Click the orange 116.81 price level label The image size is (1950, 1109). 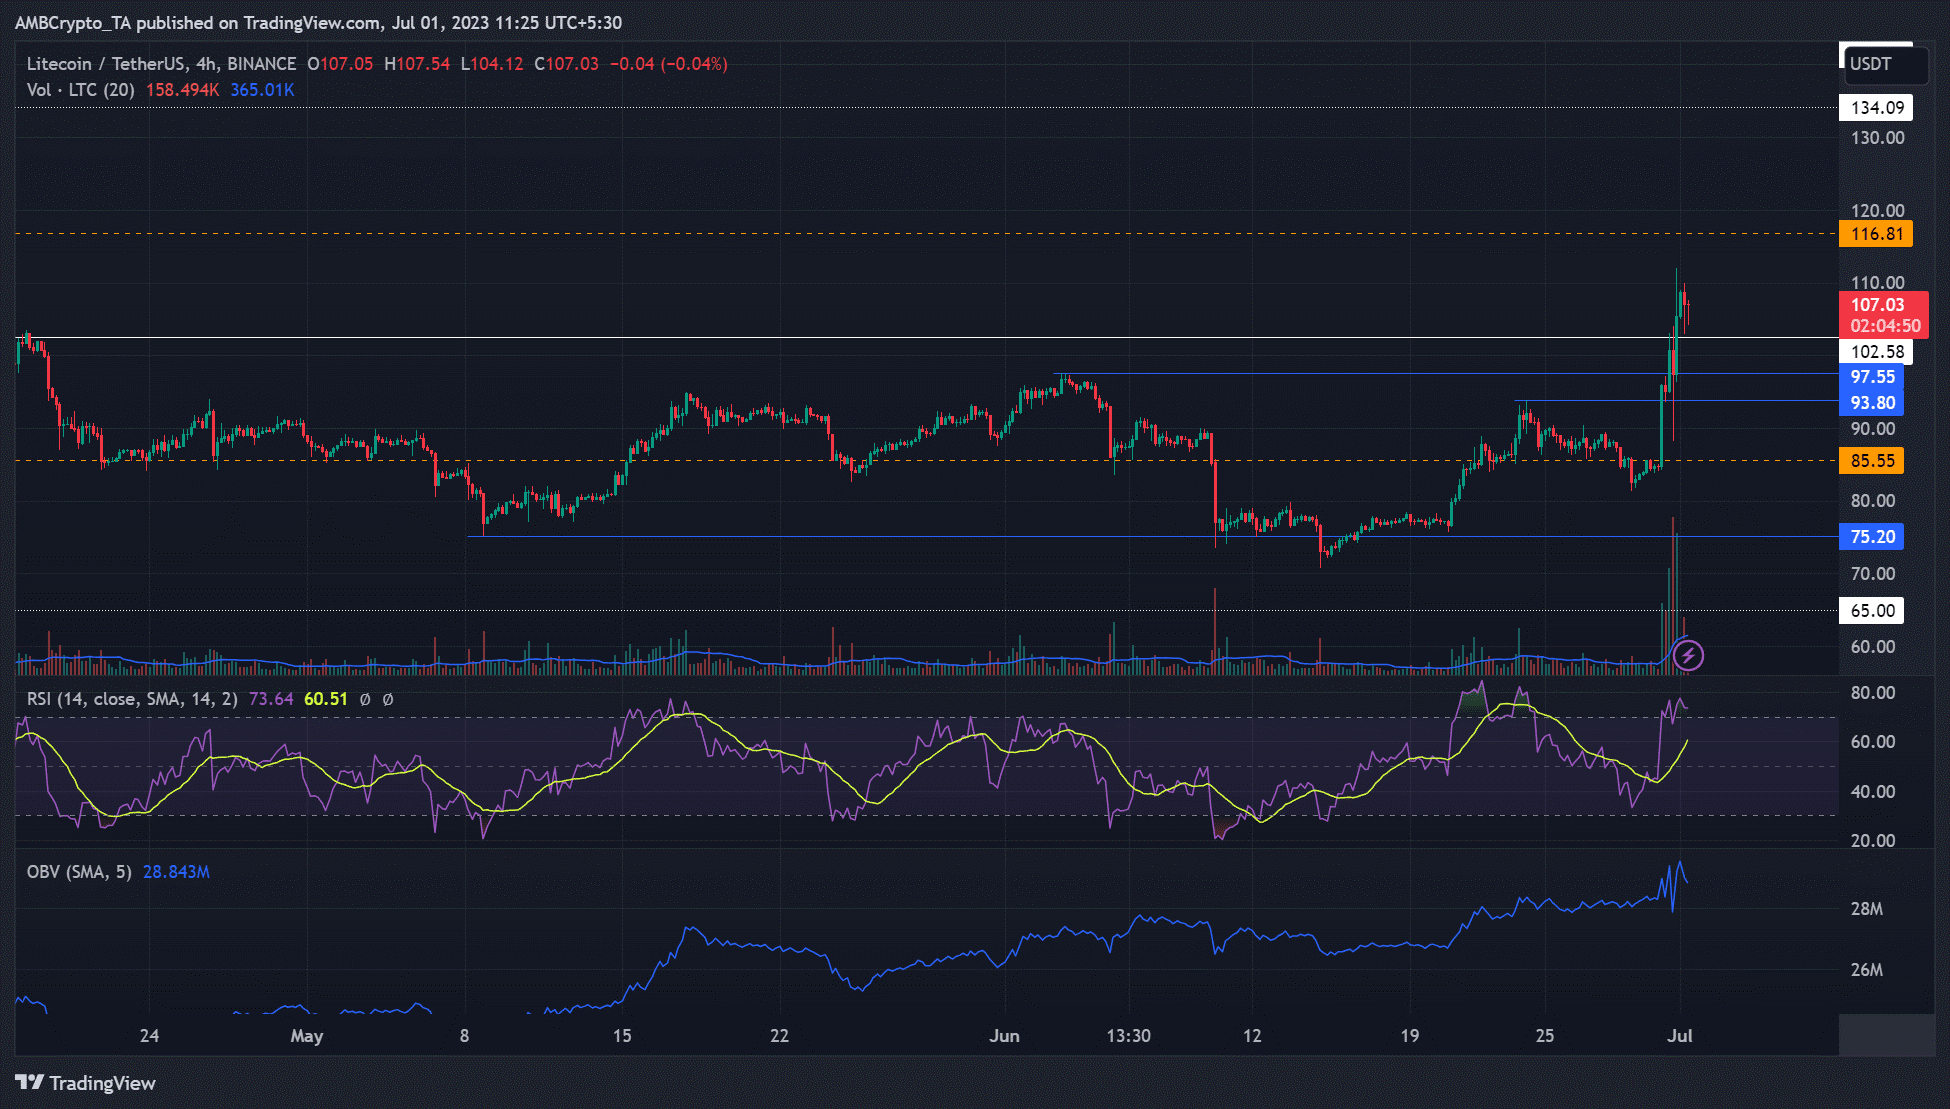pos(1874,233)
